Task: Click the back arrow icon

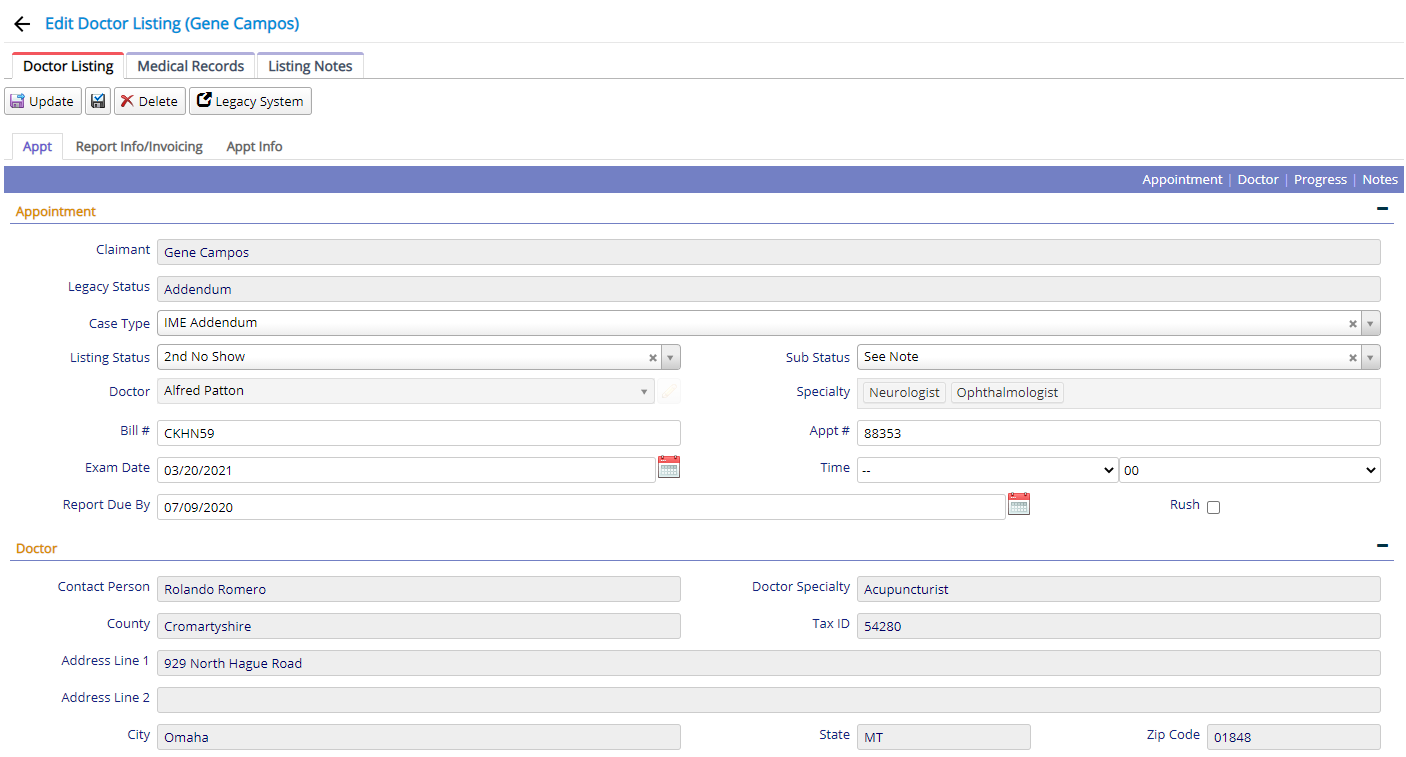Action: point(22,24)
